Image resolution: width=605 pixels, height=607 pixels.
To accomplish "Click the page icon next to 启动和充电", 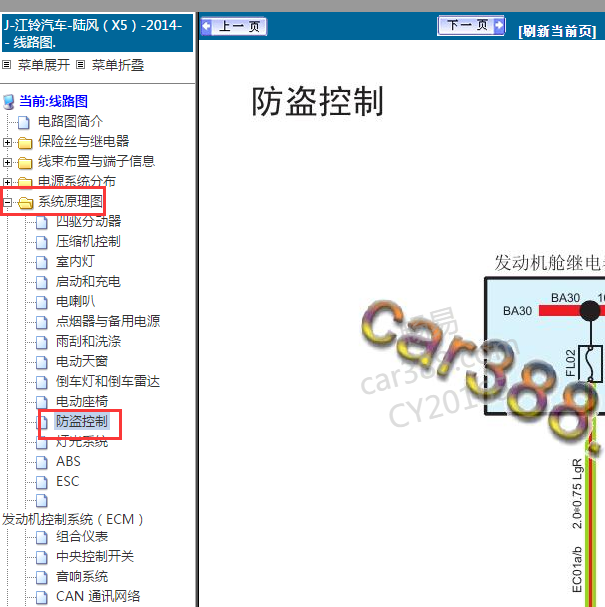I will (42, 282).
